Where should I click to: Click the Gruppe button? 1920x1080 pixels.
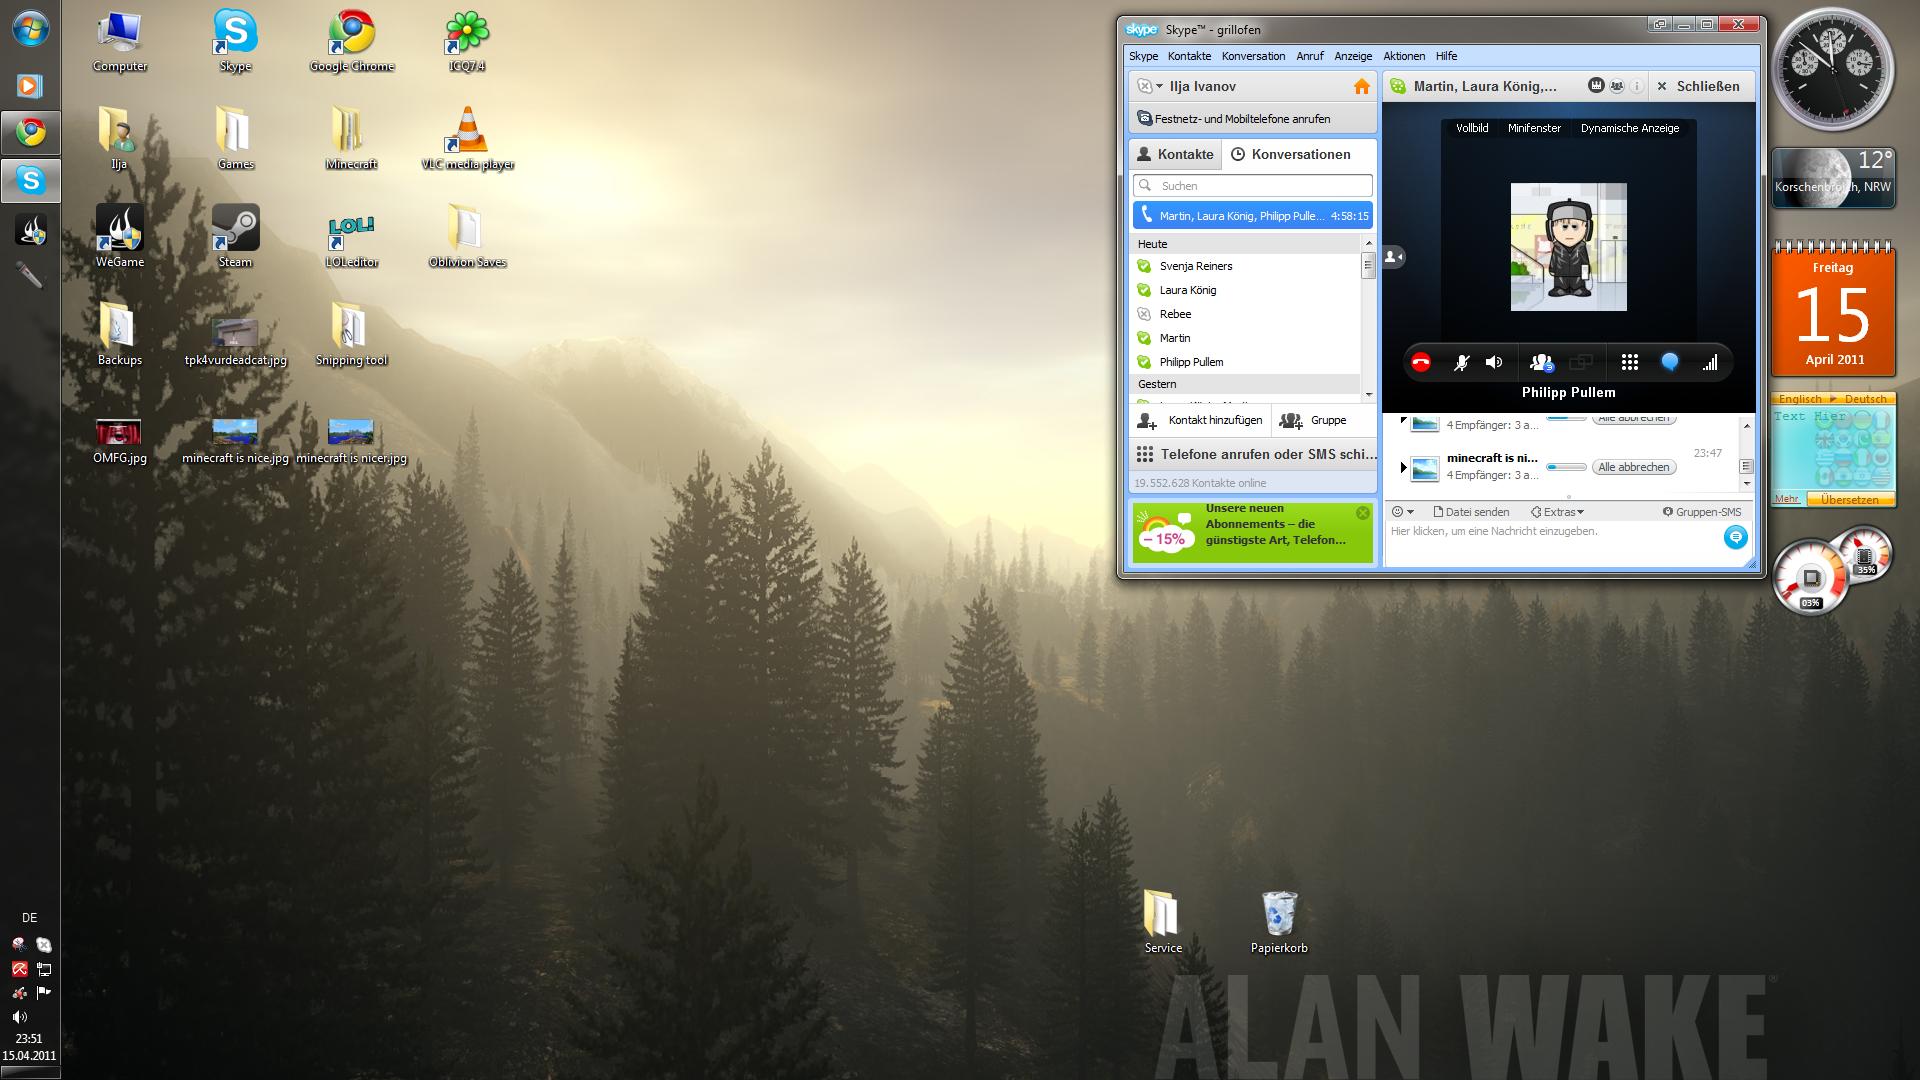(1314, 421)
